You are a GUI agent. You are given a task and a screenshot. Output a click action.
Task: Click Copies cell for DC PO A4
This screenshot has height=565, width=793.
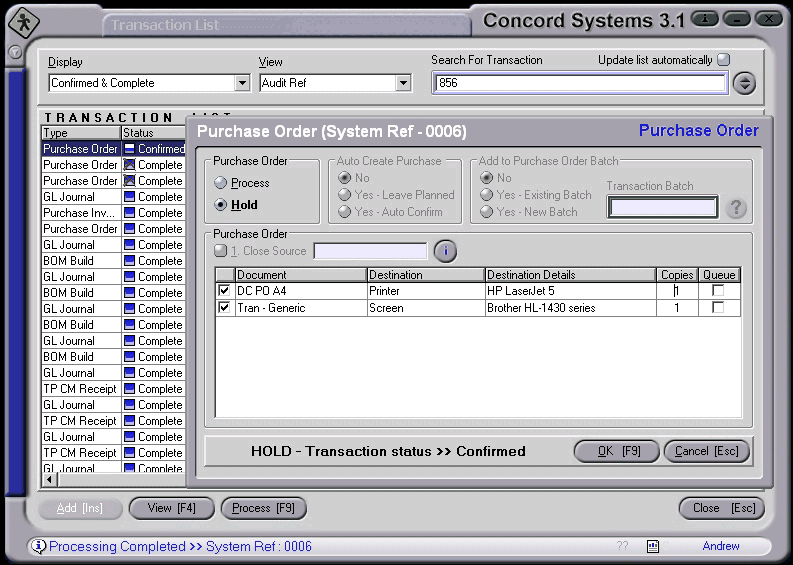click(x=677, y=291)
